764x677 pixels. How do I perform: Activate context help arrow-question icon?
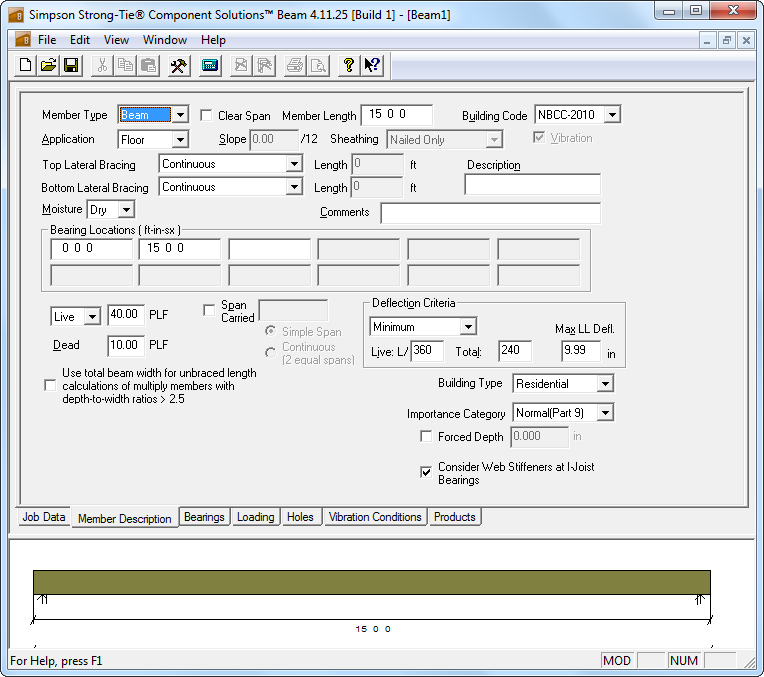pyautogui.click(x=372, y=65)
